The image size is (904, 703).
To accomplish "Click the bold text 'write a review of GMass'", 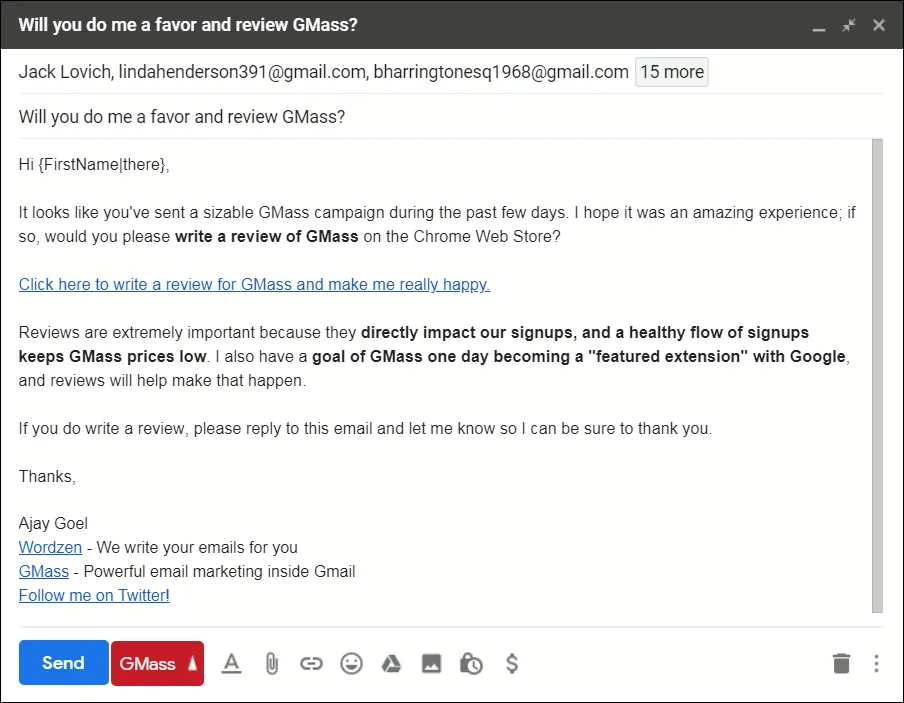I will (266, 236).
